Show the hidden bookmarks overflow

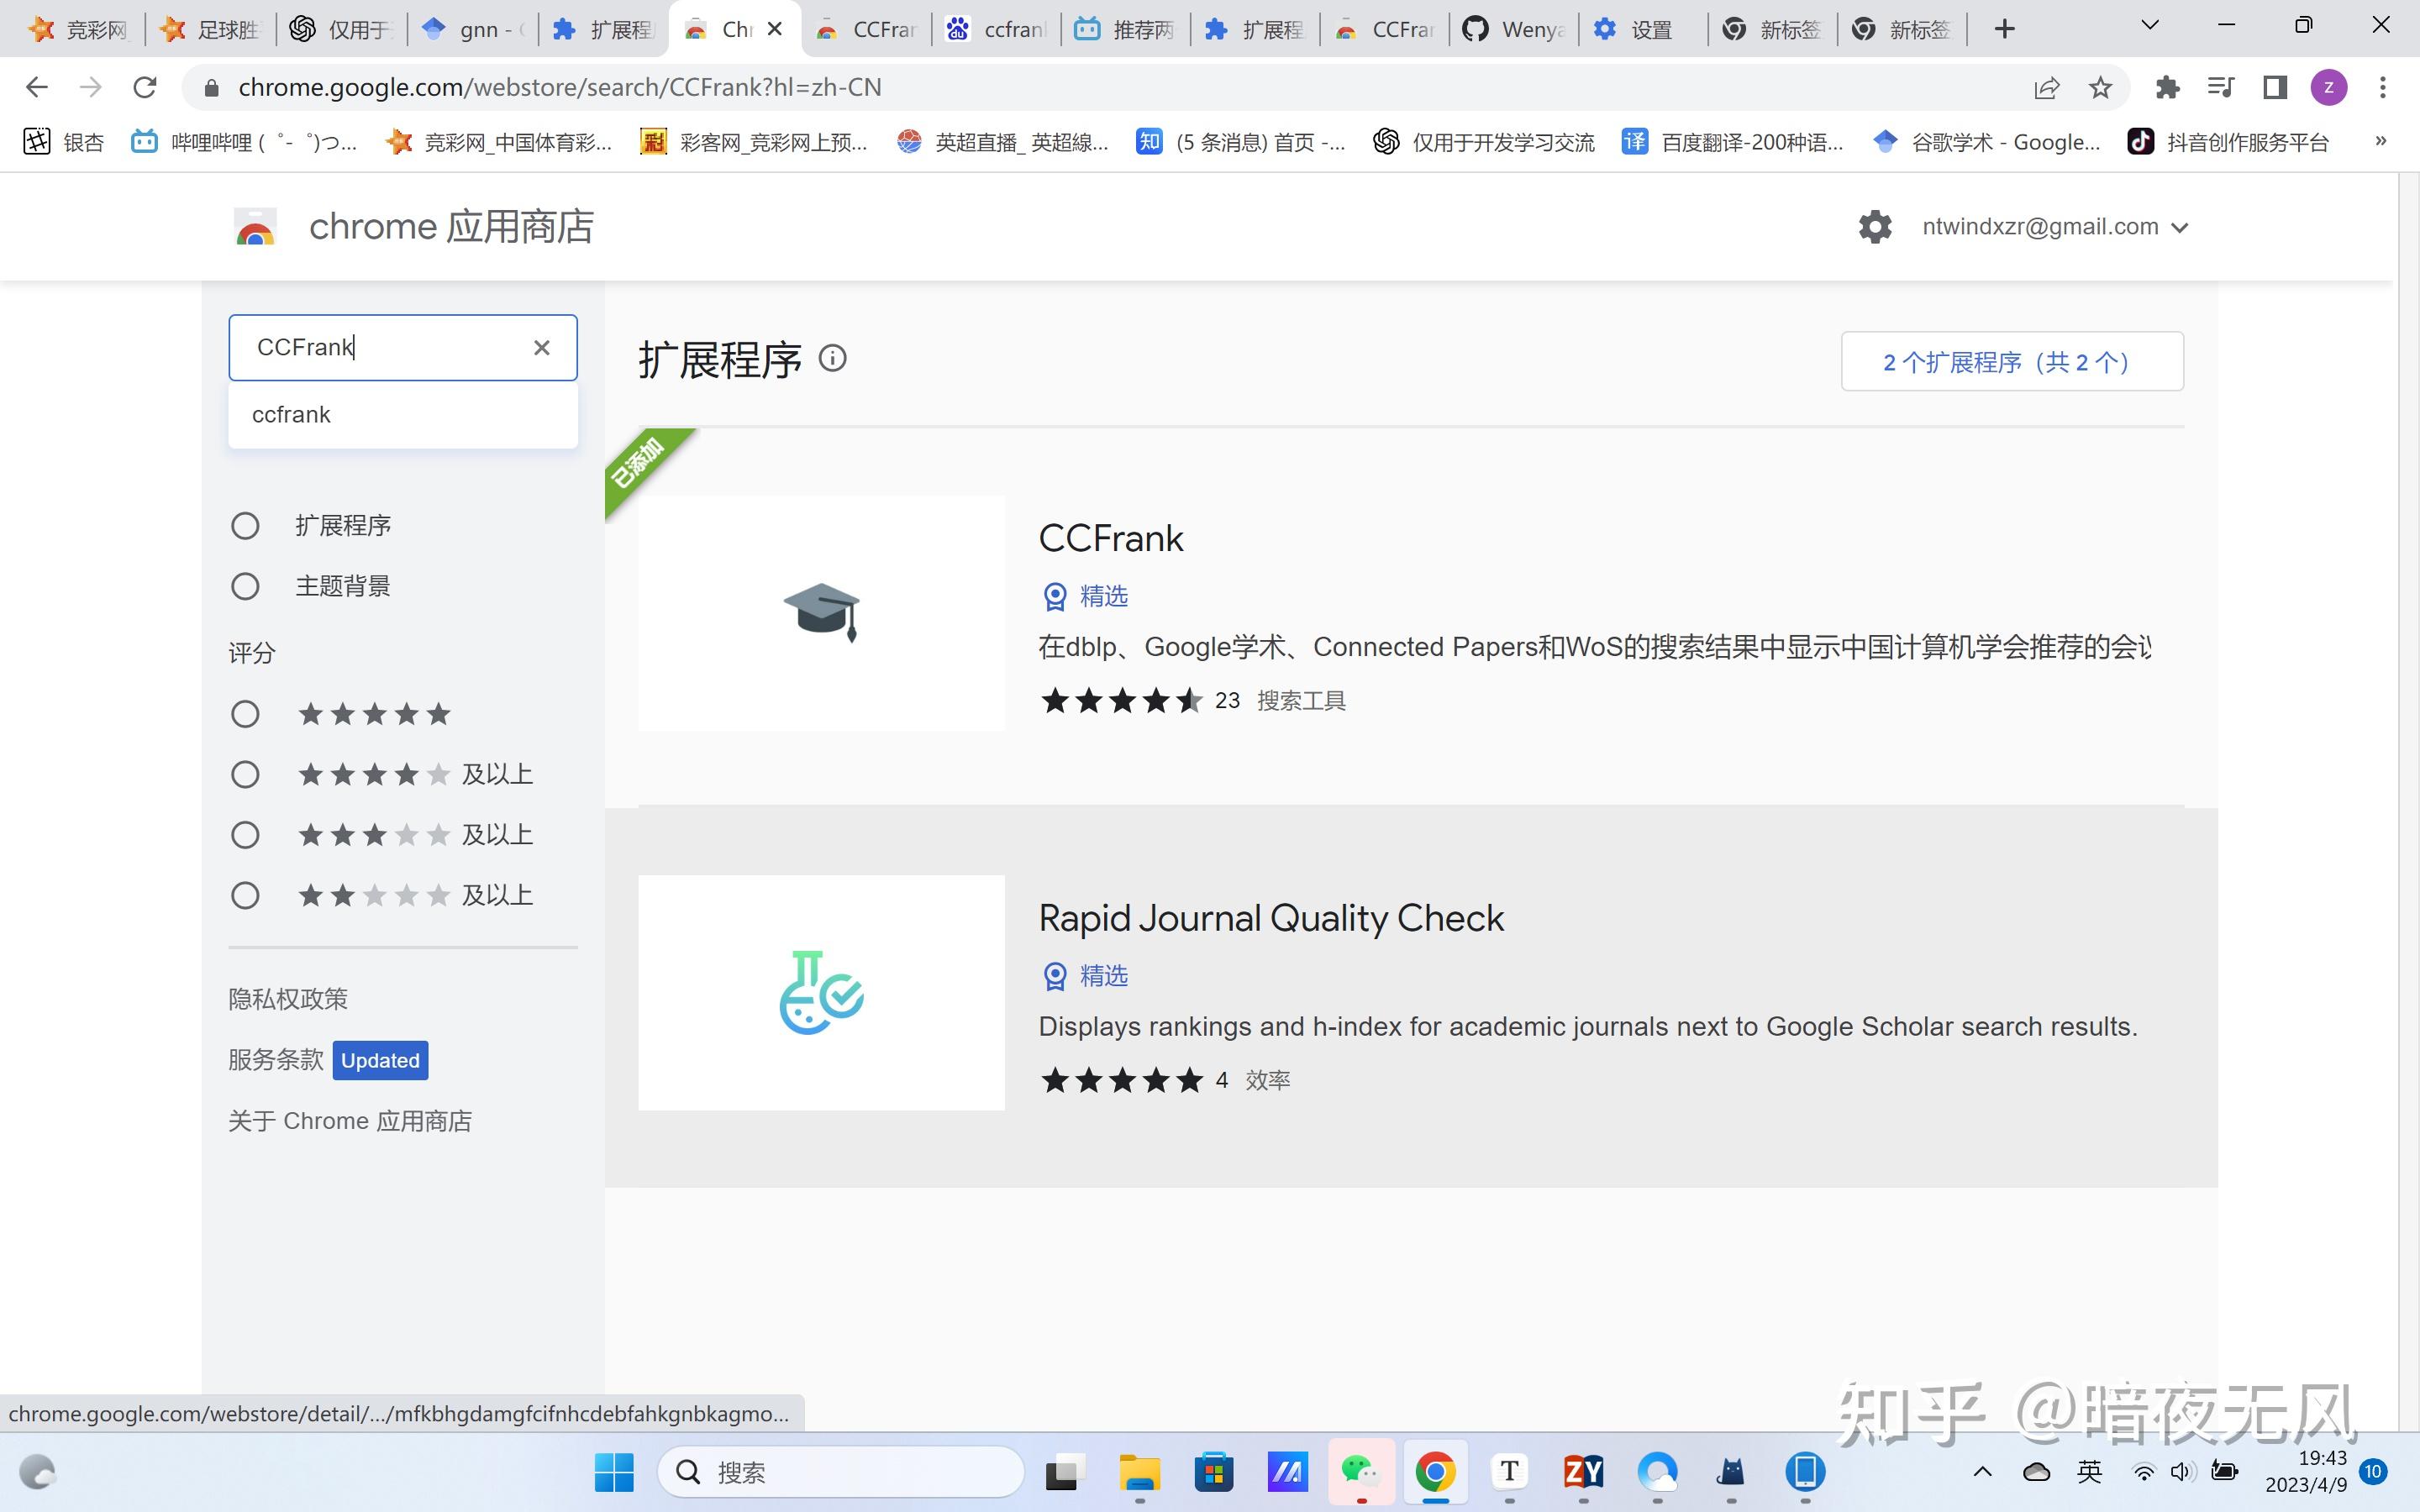click(x=2381, y=142)
